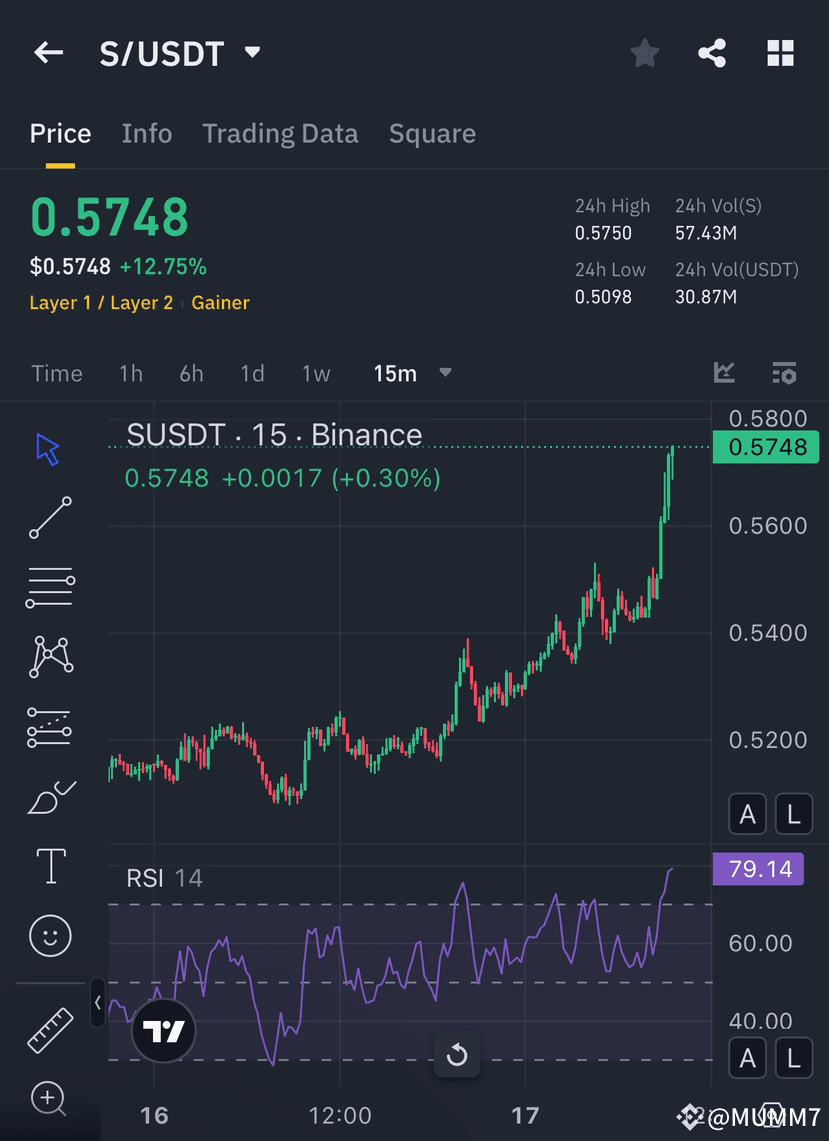Select the Text tool
The height and width of the screenshot is (1141, 829).
pos(51,866)
